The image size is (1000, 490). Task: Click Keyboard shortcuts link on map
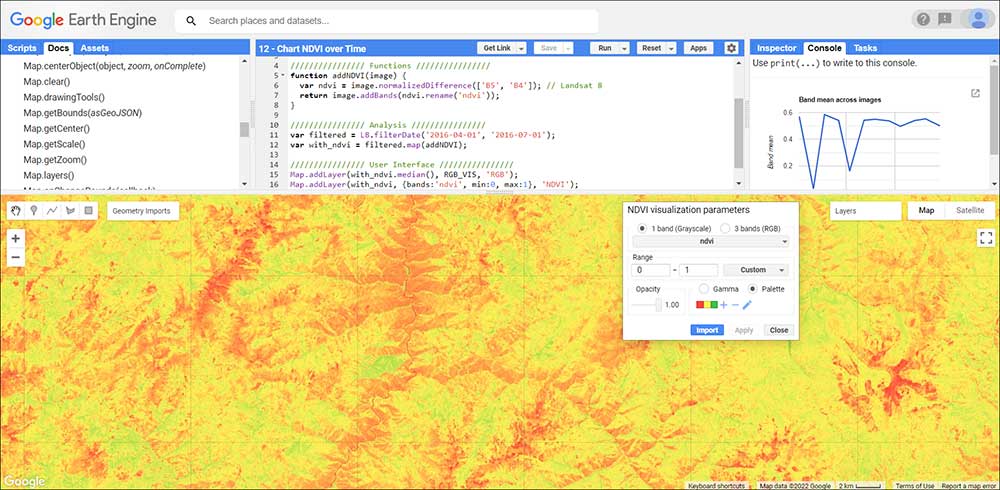[716, 486]
